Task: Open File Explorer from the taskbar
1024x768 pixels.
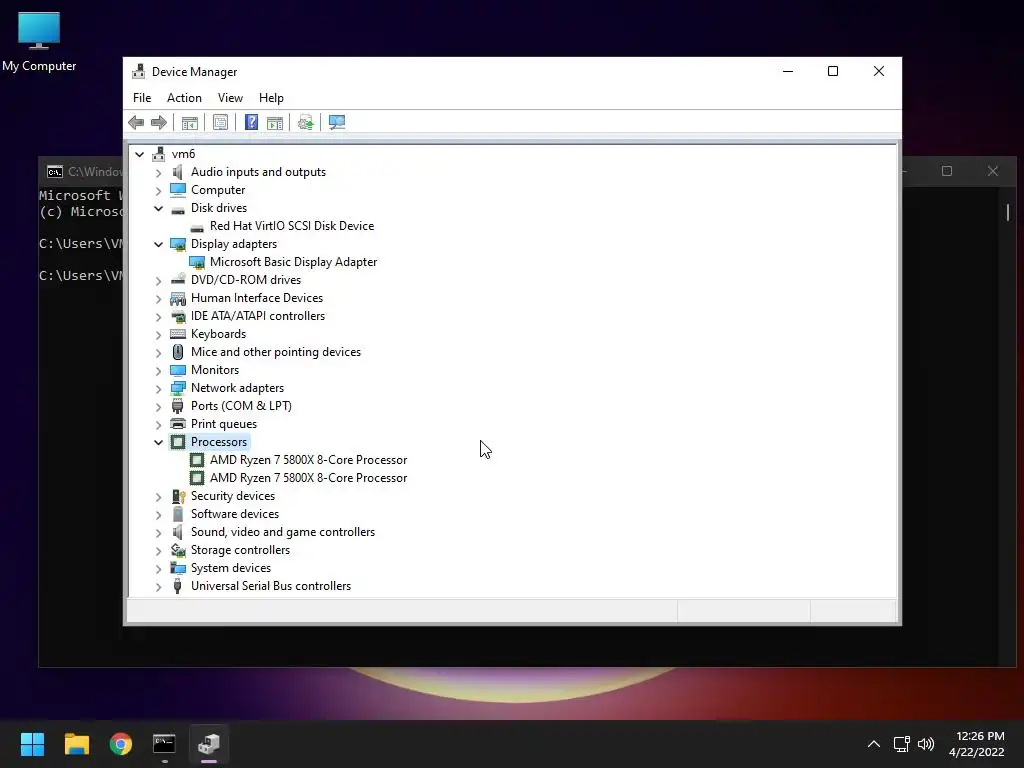Action: pos(76,744)
